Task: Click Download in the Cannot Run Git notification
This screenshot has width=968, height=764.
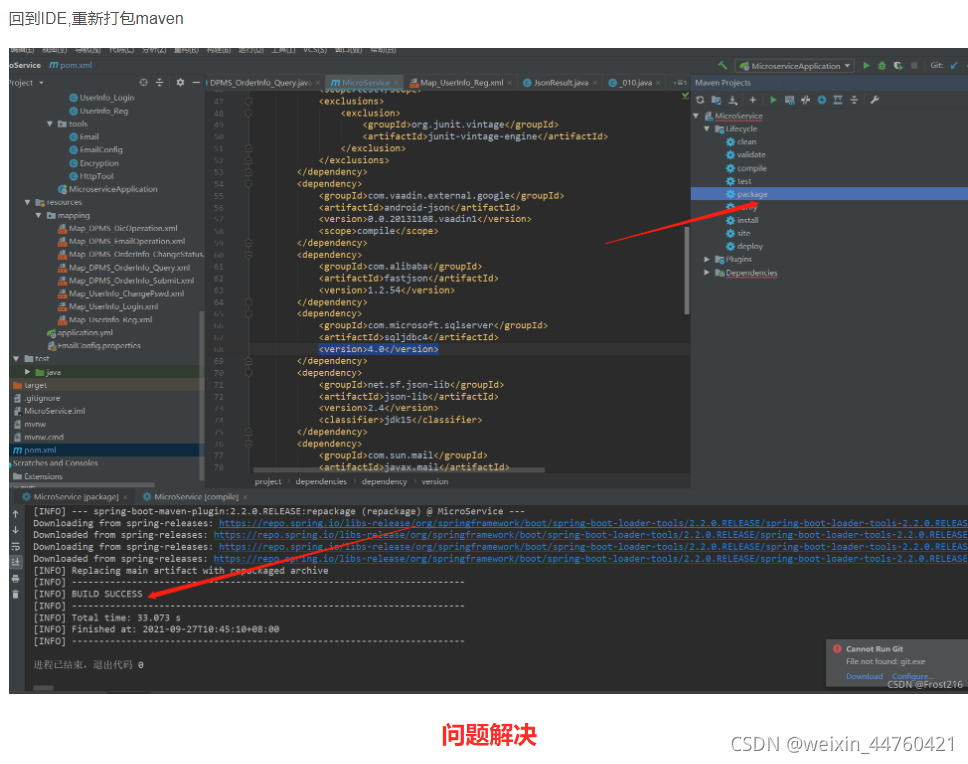Action: (x=863, y=677)
